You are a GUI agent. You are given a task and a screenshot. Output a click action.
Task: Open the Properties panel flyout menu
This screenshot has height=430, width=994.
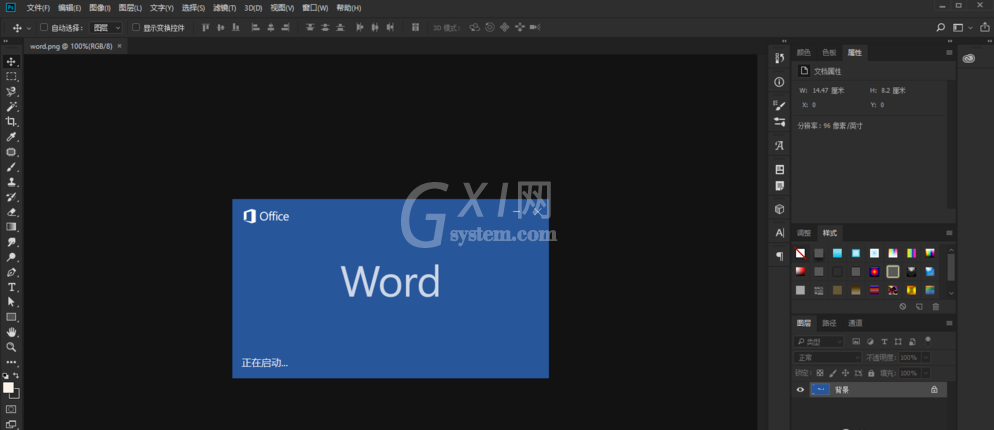[949, 53]
